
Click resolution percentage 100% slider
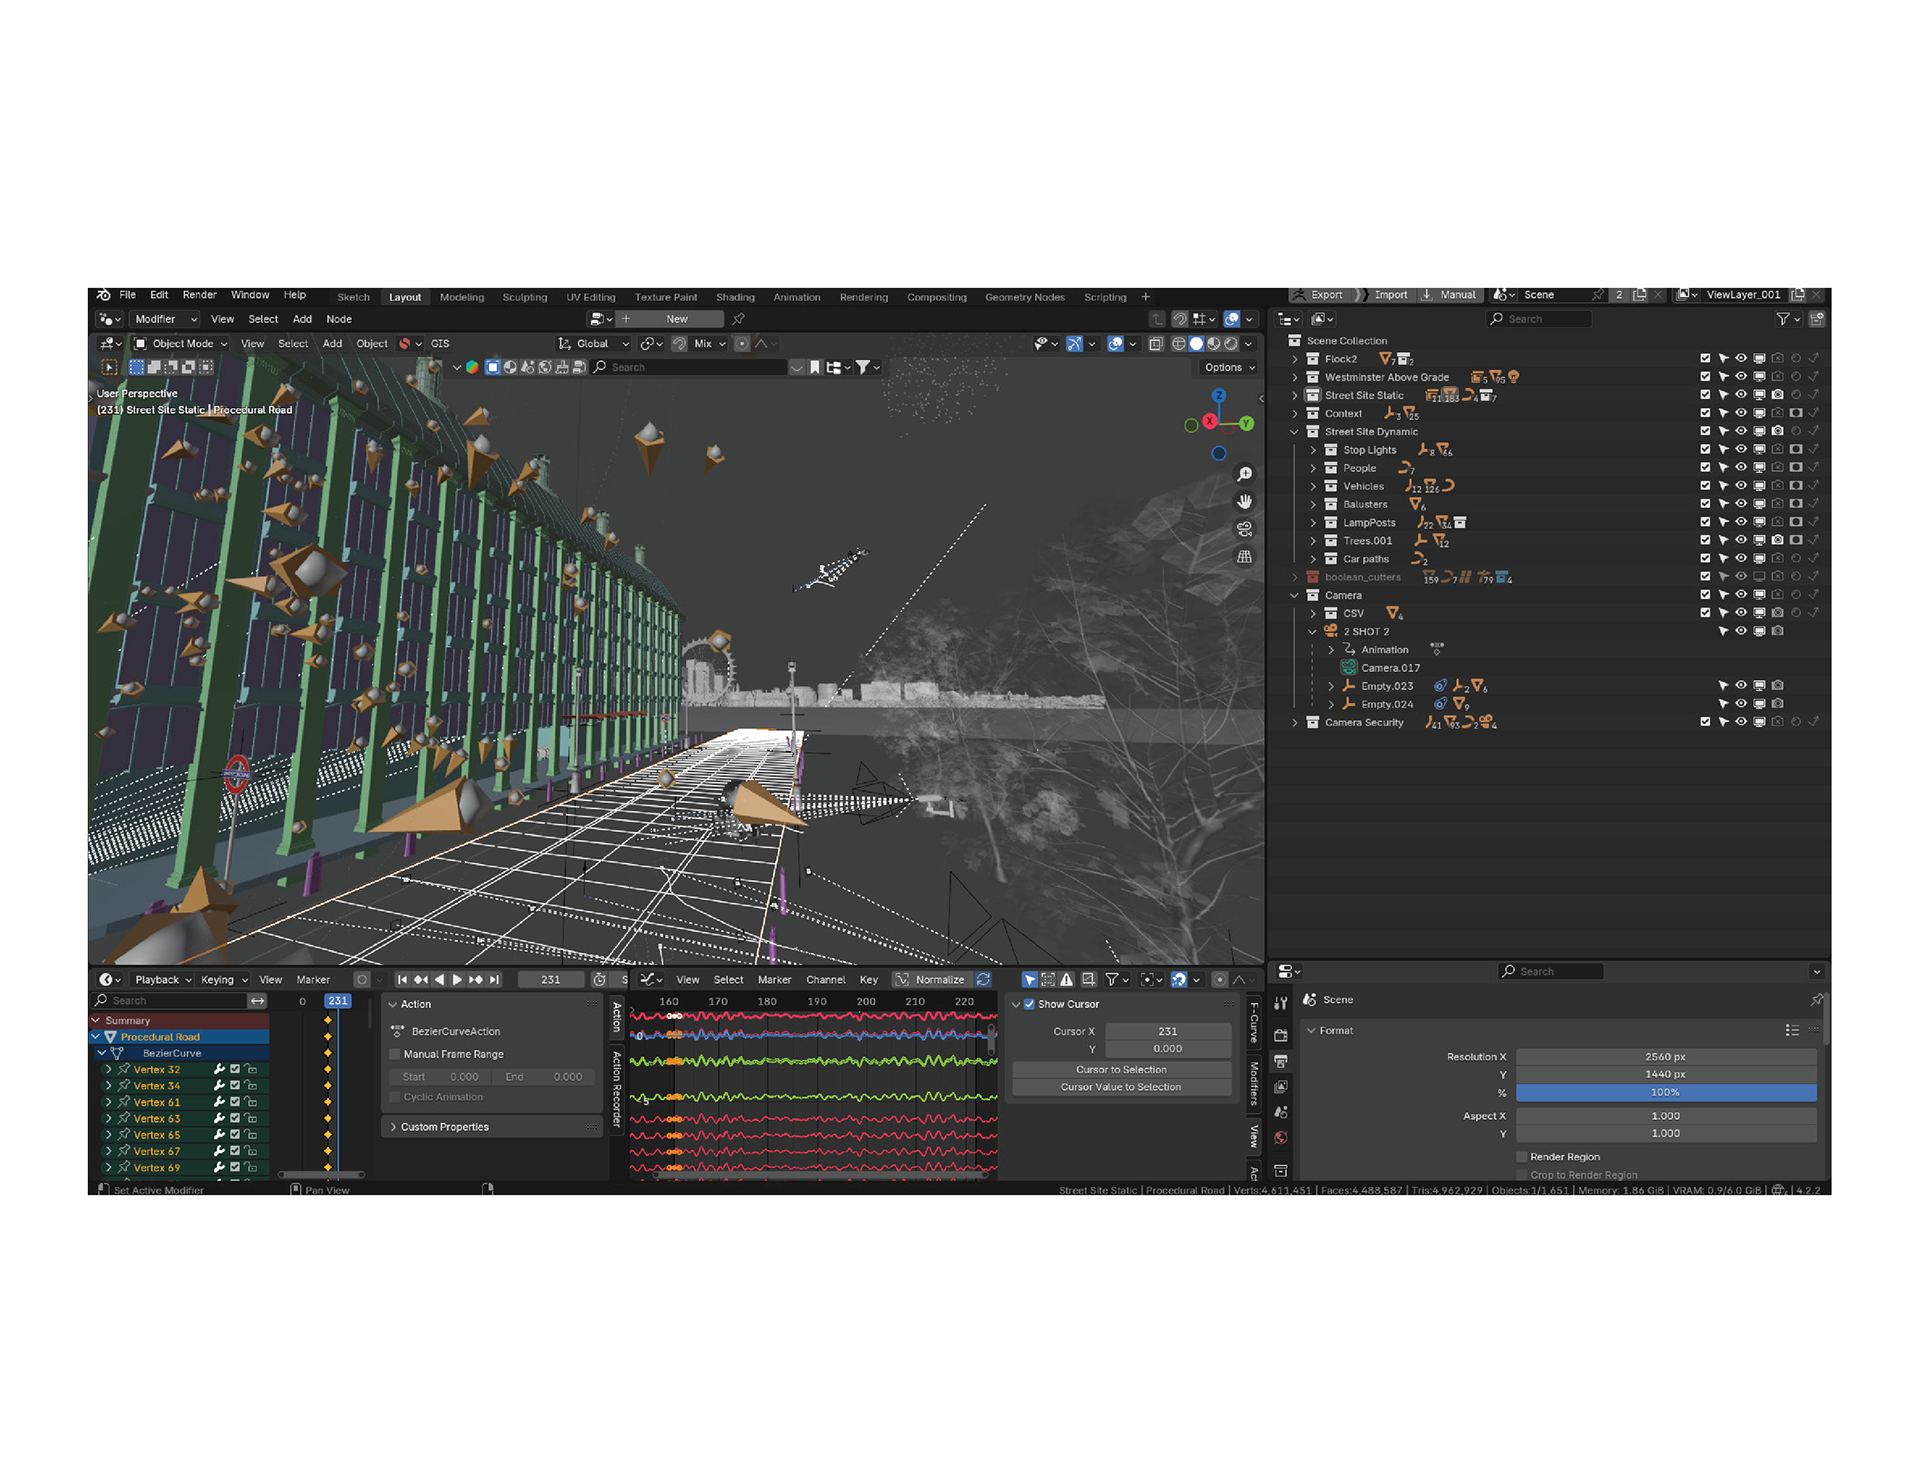pos(1665,1092)
